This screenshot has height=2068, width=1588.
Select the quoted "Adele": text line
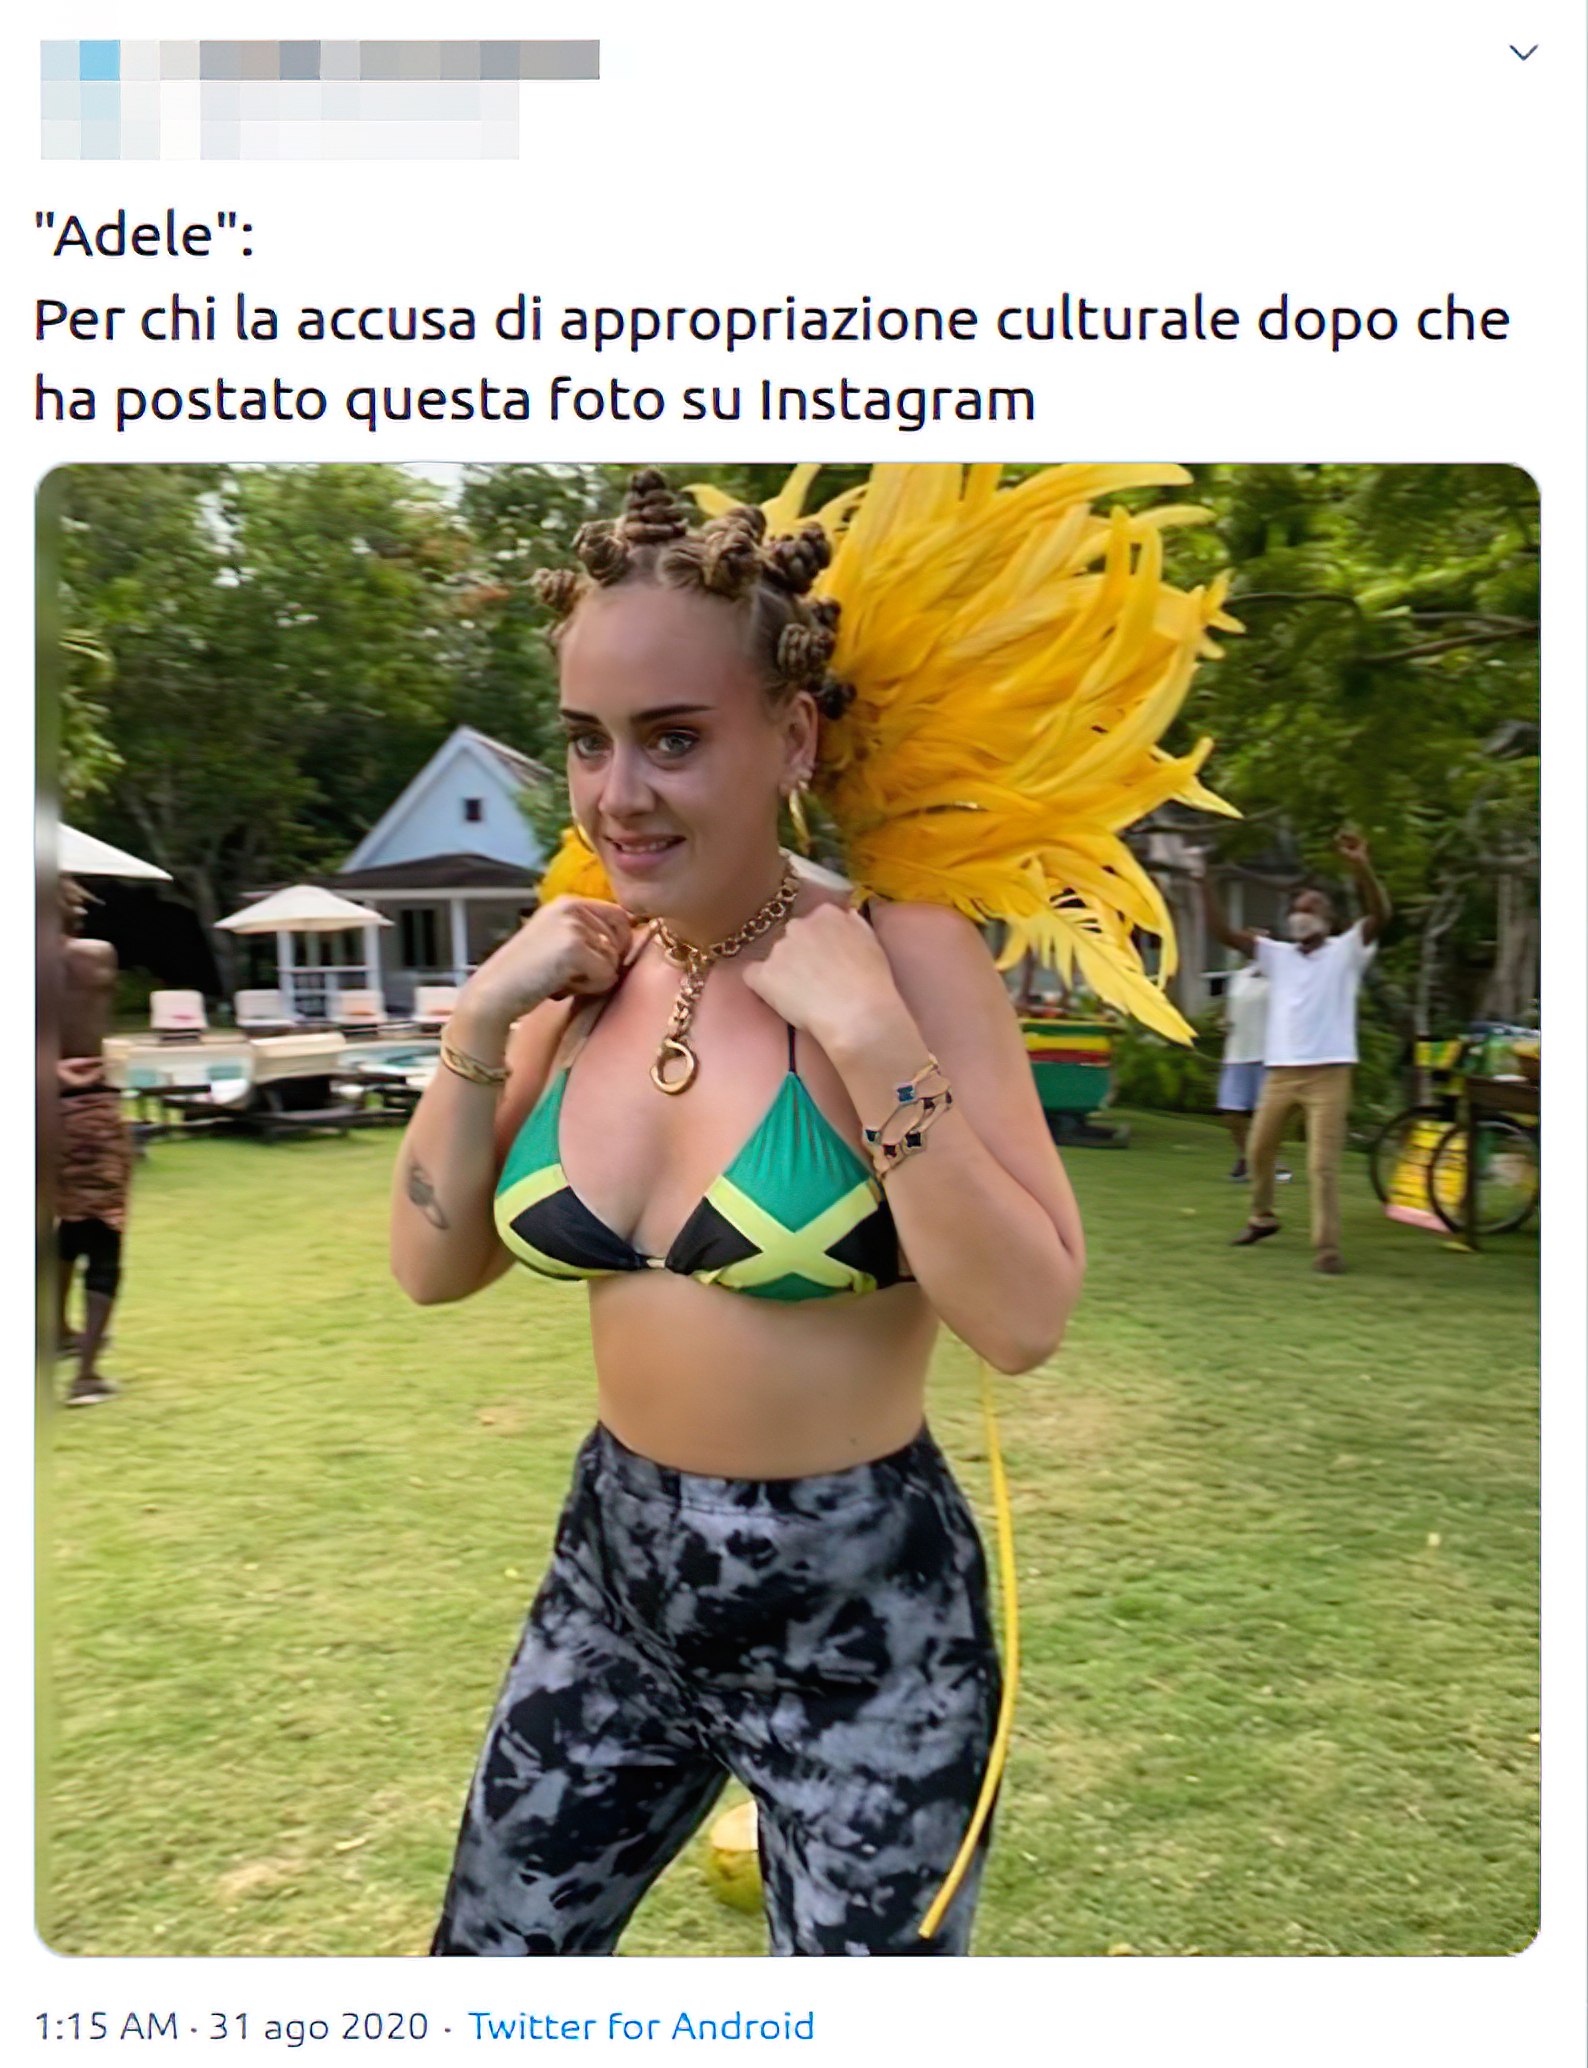pyautogui.click(x=145, y=236)
